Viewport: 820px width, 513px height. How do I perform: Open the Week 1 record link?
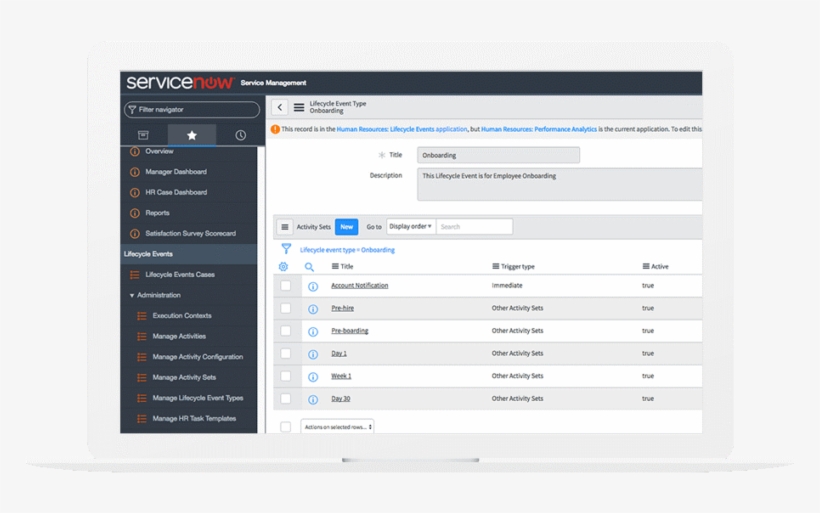coord(341,376)
